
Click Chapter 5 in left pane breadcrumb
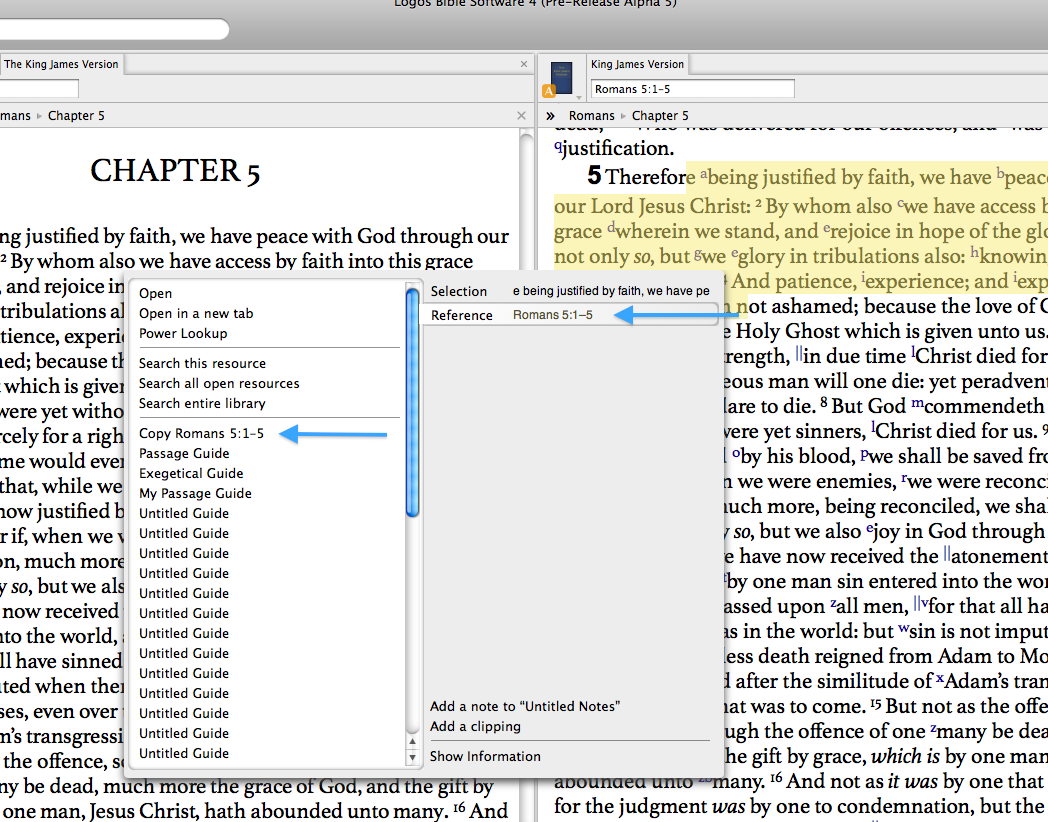(x=76, y=116)
